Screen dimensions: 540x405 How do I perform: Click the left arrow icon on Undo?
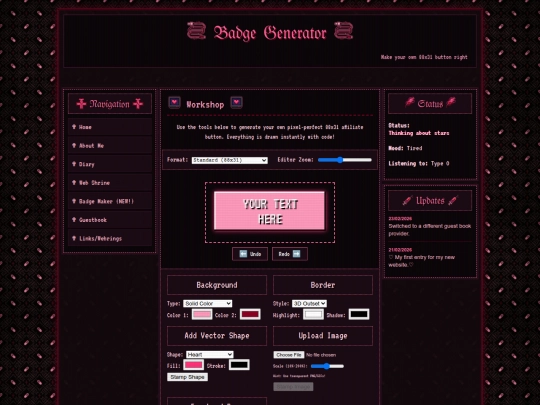click(243, 254)
